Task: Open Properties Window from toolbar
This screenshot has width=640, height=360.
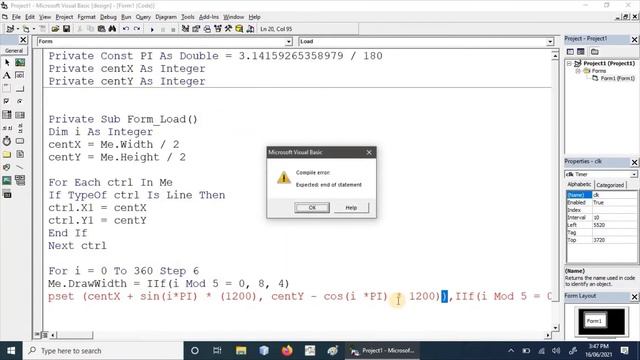Action: tap(196, 29)
